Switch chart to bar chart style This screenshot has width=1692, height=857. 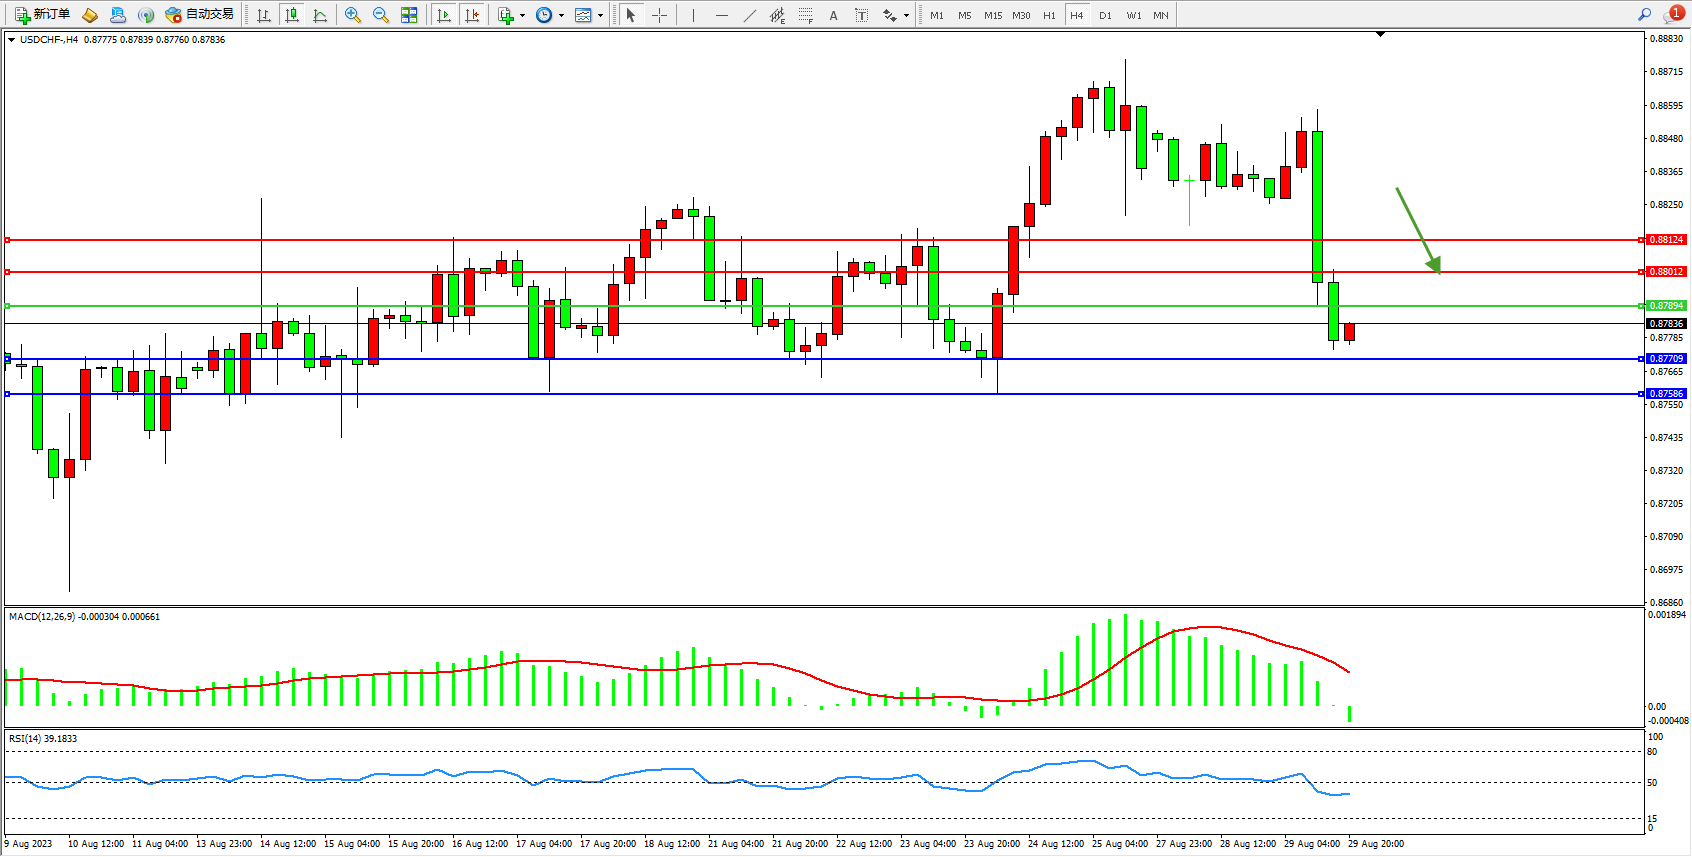pyautogui.click(x=264, y=15)
